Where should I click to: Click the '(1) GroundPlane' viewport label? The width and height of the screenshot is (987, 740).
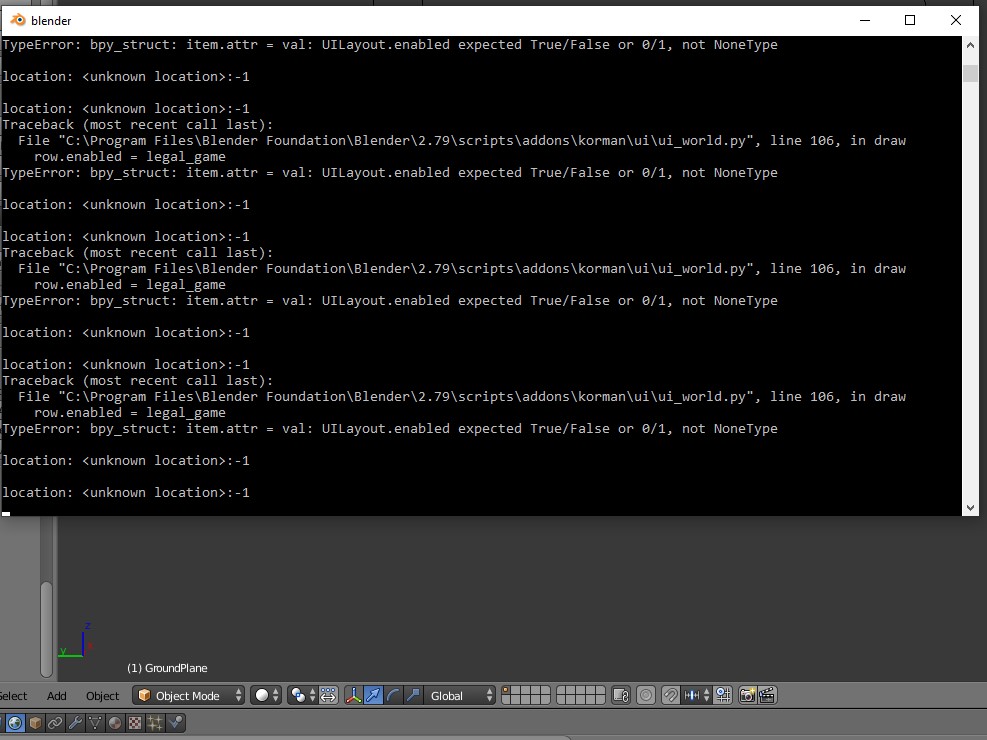[x=167, y=668]
